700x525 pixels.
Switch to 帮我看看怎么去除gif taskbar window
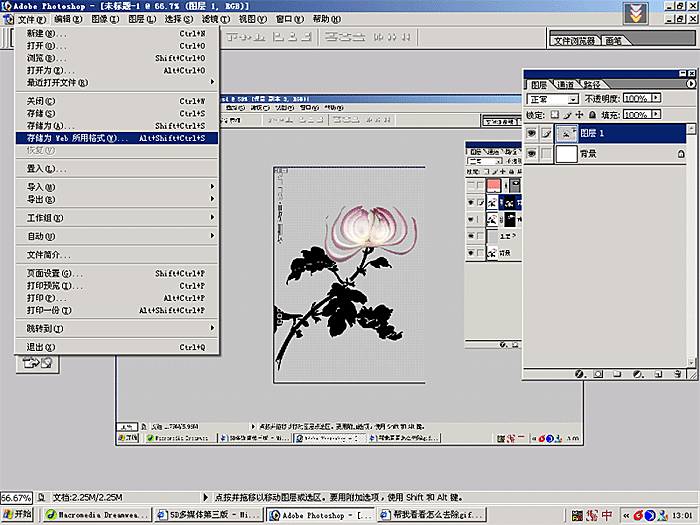pos(432,515)
